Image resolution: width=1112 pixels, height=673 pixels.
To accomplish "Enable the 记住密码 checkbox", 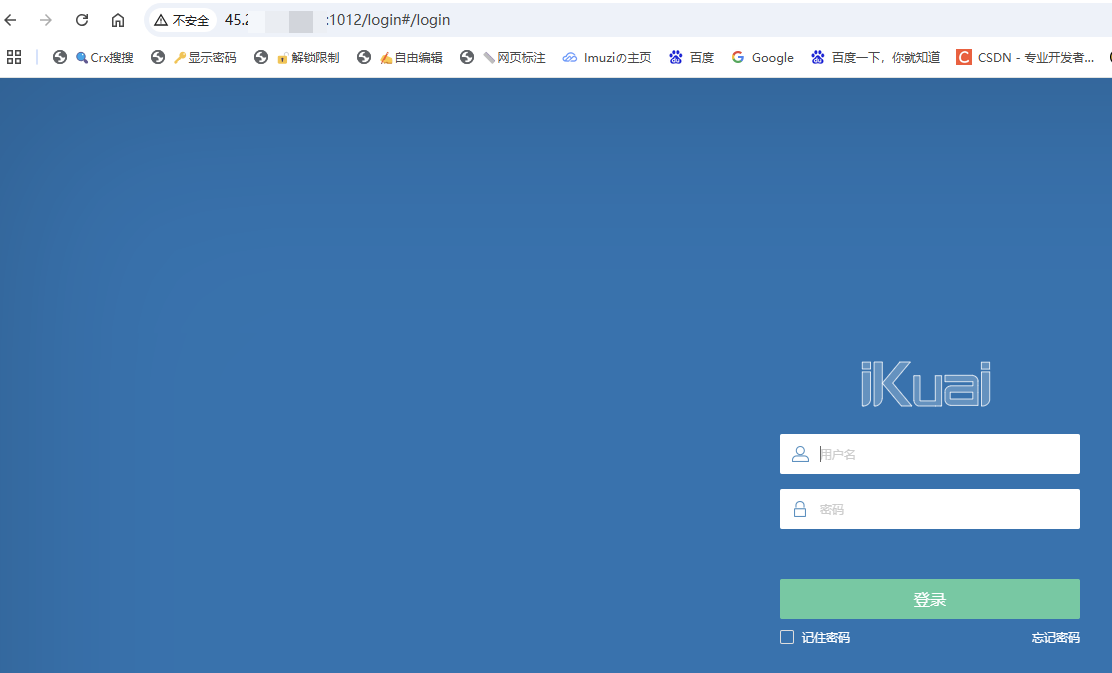I will 786,637.
